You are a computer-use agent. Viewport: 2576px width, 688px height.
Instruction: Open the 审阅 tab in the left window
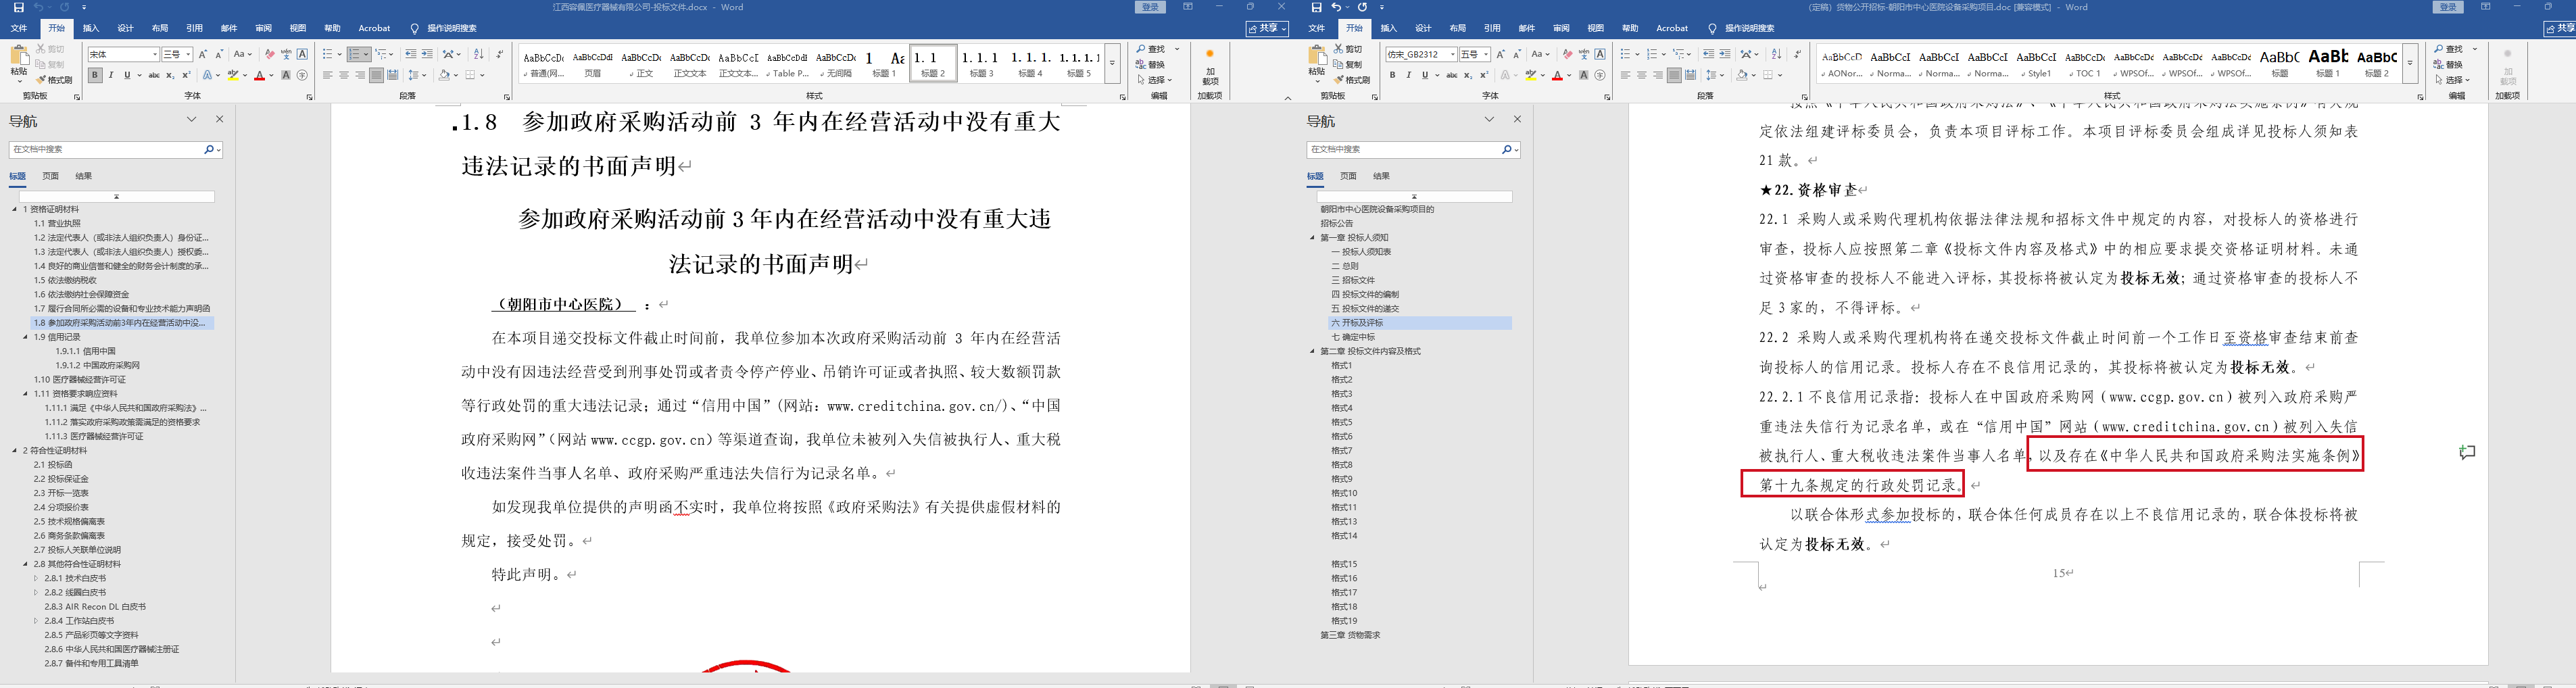tap(263, 28)
